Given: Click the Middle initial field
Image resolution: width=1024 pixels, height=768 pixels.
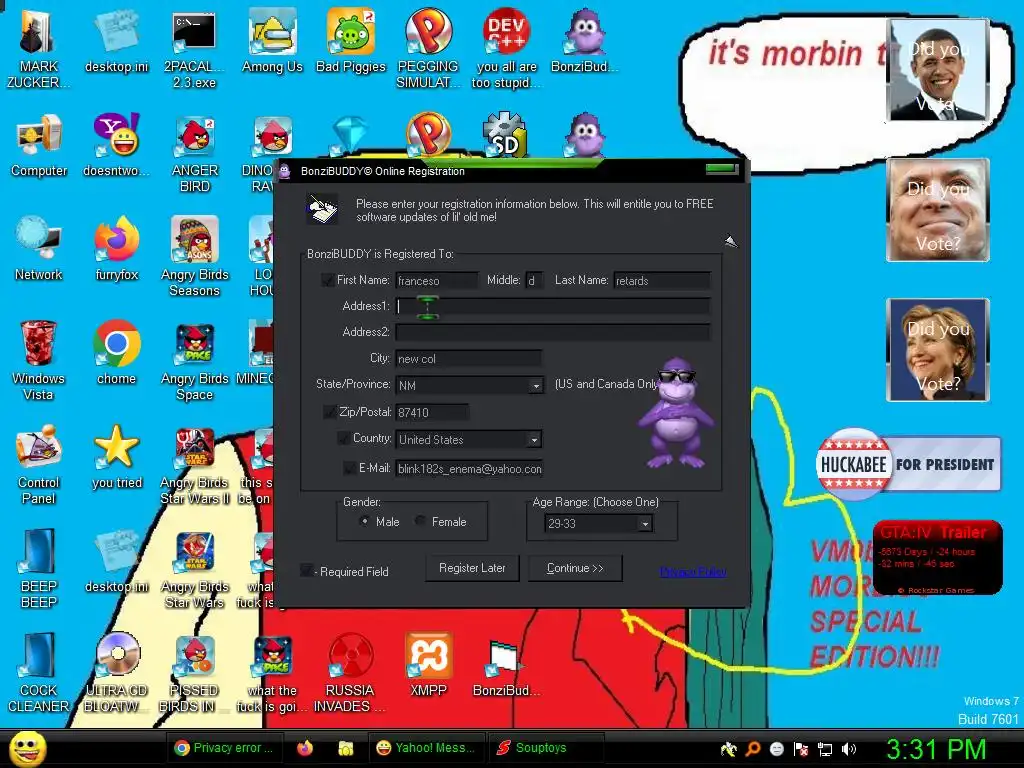Looking at the screenshot, I should click(534, 281).
